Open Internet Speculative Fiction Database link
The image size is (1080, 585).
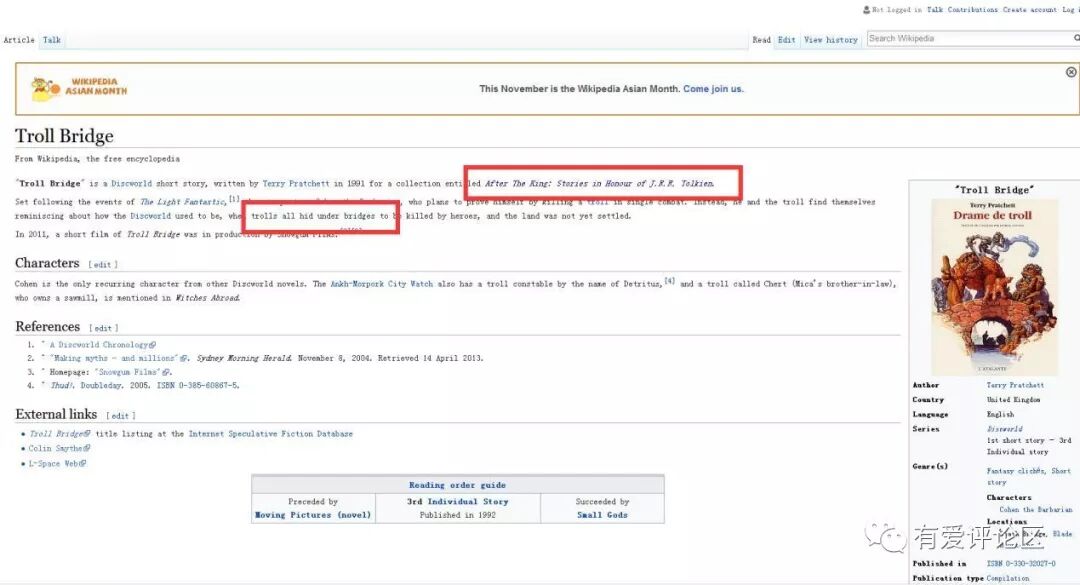pos(271,434)
